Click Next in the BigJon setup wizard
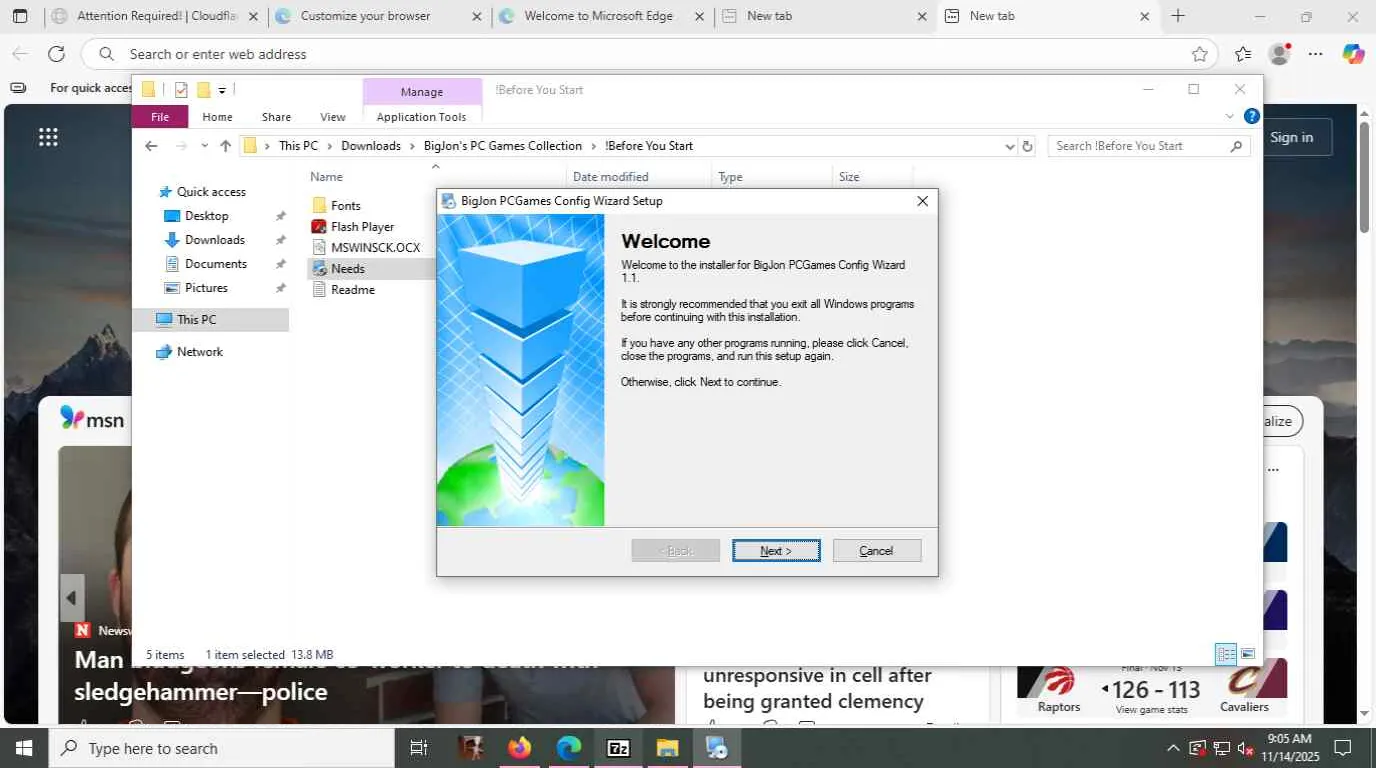Image resolution: width=1376 pixels, height=768 pixels. [x=776, y=551]
